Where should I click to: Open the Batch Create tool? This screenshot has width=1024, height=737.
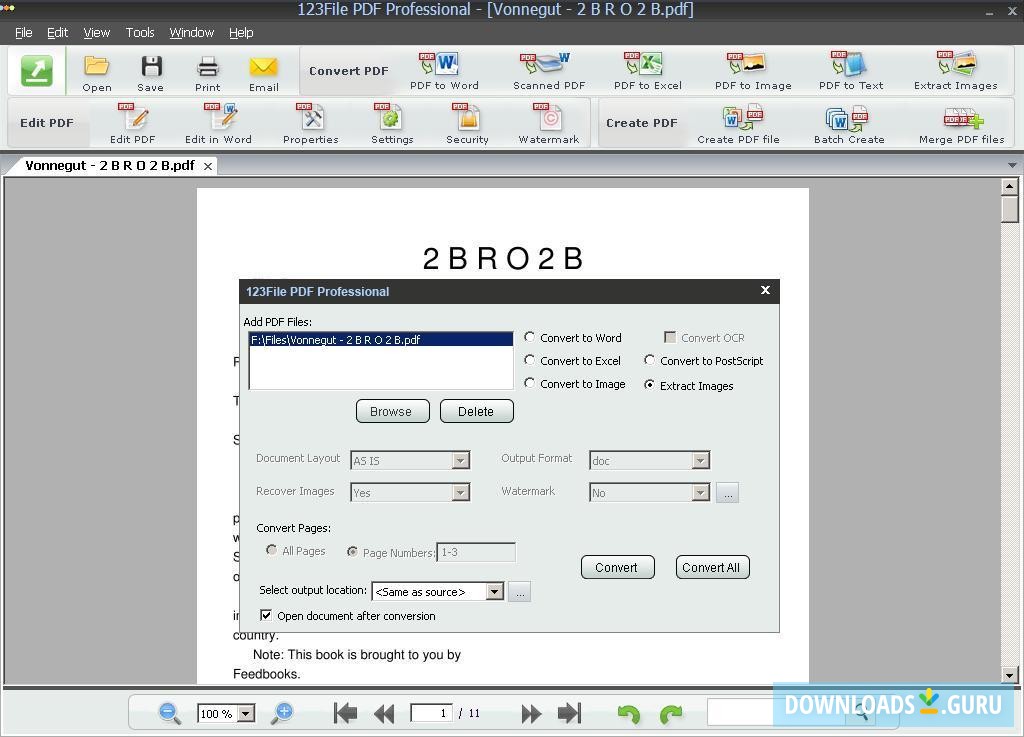pyautogui.click(x=849, y=124)
